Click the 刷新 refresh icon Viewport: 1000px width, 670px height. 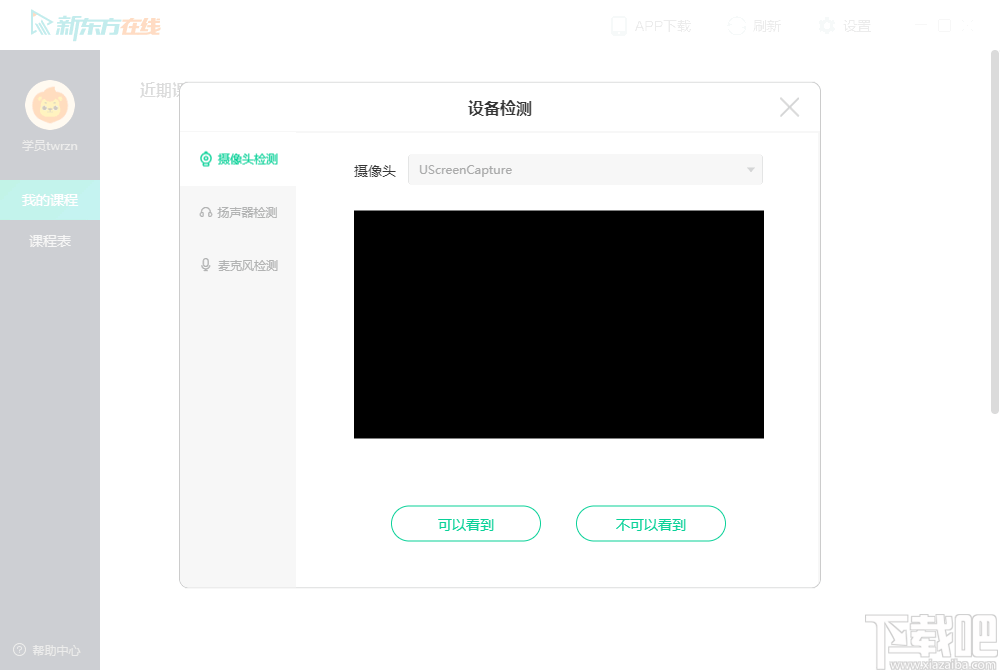[x=736, y=25]
